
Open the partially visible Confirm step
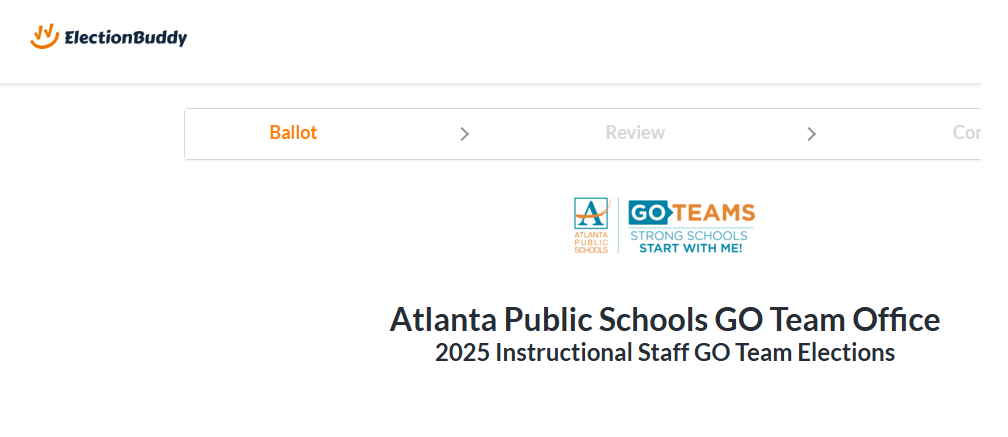[966, 132]
